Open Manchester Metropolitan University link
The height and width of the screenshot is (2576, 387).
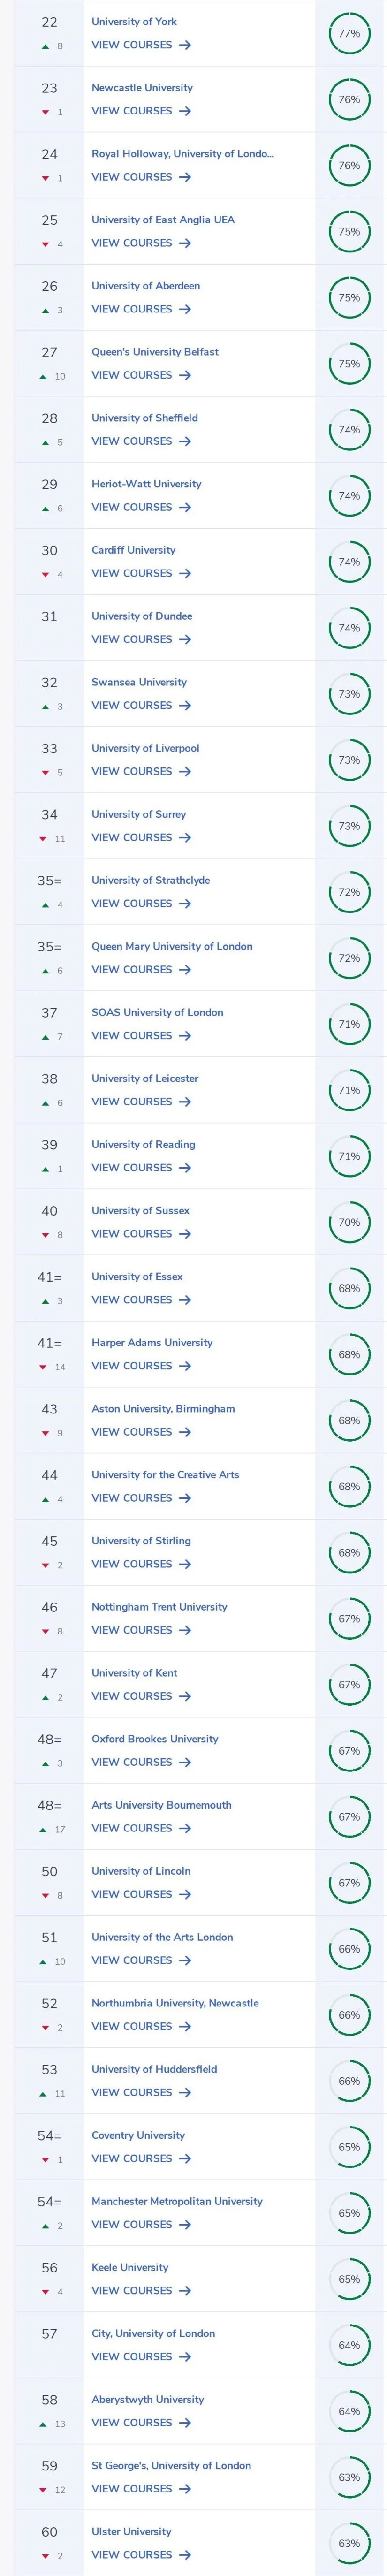(x=177, y=2201)
